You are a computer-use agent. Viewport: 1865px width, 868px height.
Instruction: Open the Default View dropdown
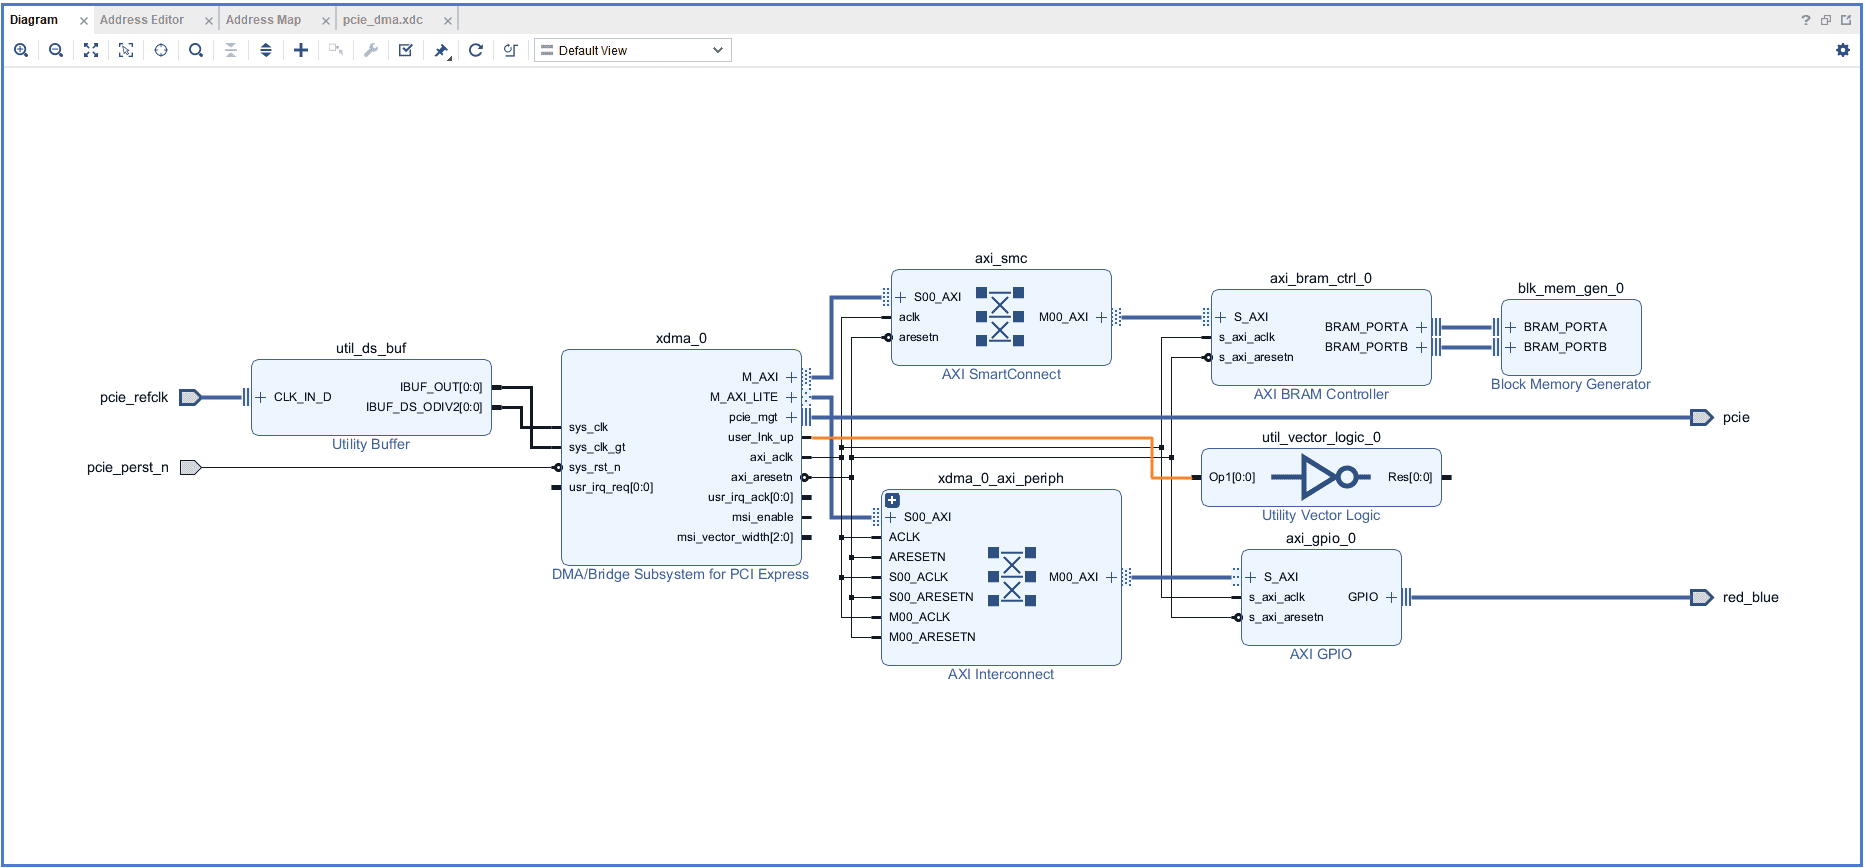(x=633, y=50)
